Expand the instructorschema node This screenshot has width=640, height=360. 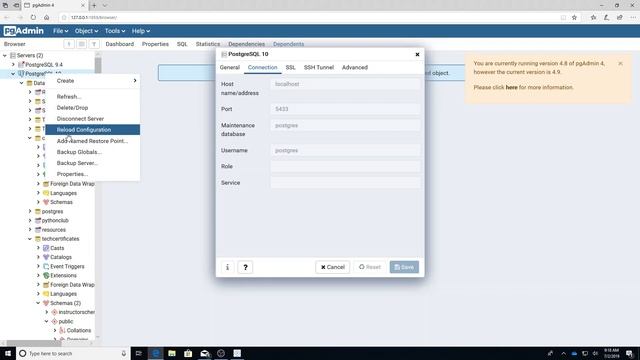47,312
